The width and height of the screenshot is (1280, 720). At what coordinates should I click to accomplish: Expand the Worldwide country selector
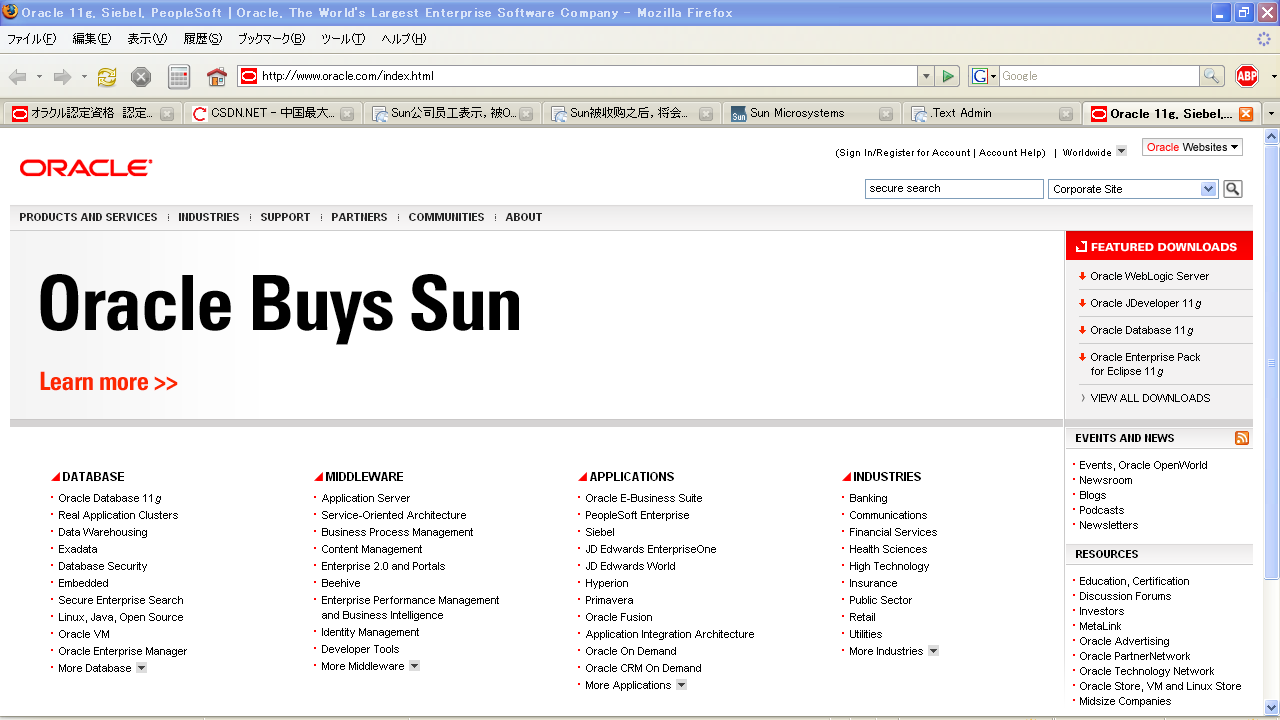click(1121, 152)
